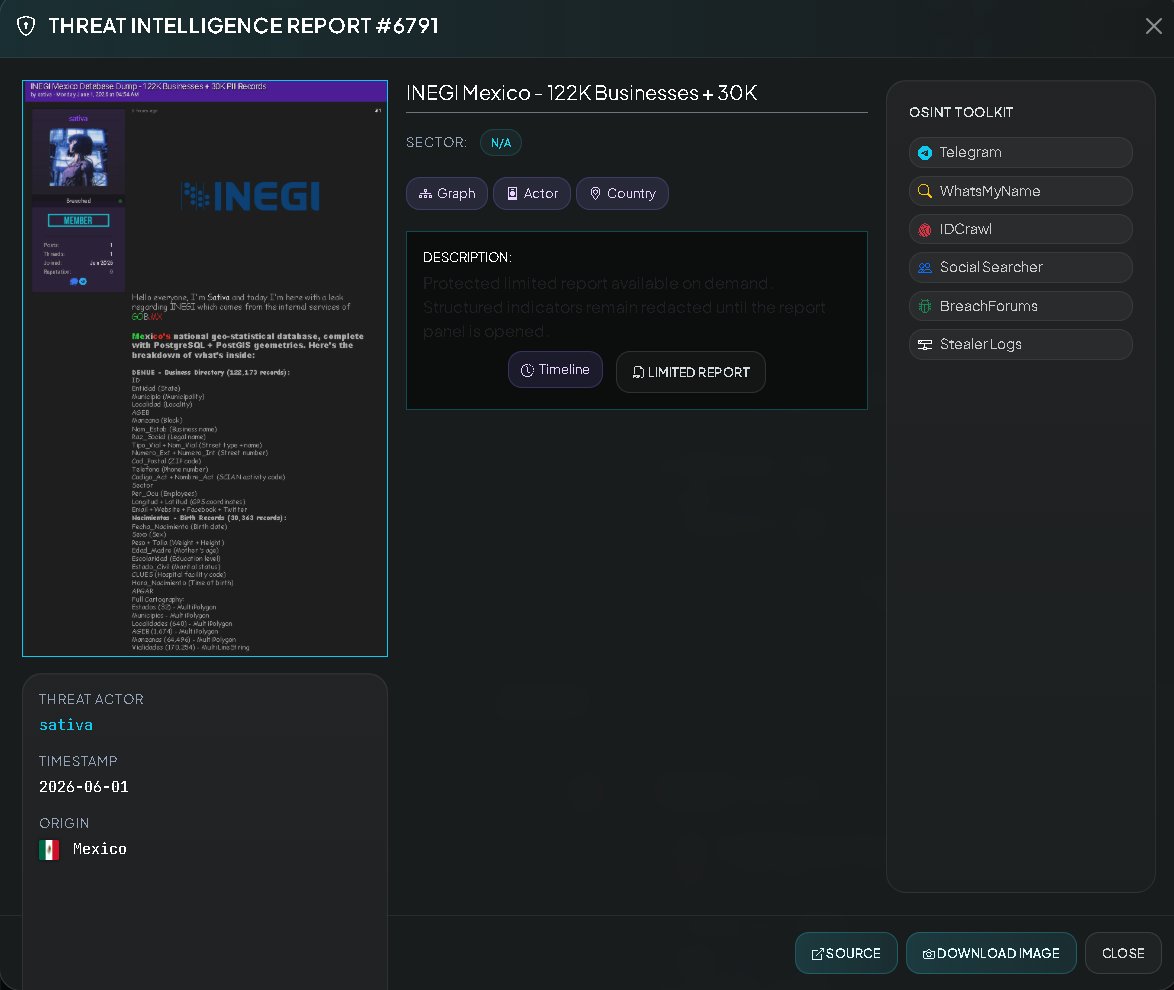
Task: Click the Country map pin icon
Action: coord(595,193)
